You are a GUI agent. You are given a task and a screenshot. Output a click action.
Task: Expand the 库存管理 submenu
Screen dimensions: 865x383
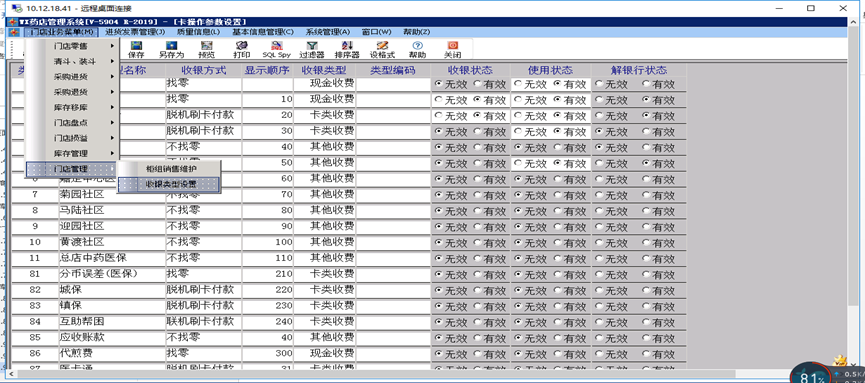click(72, 153)
